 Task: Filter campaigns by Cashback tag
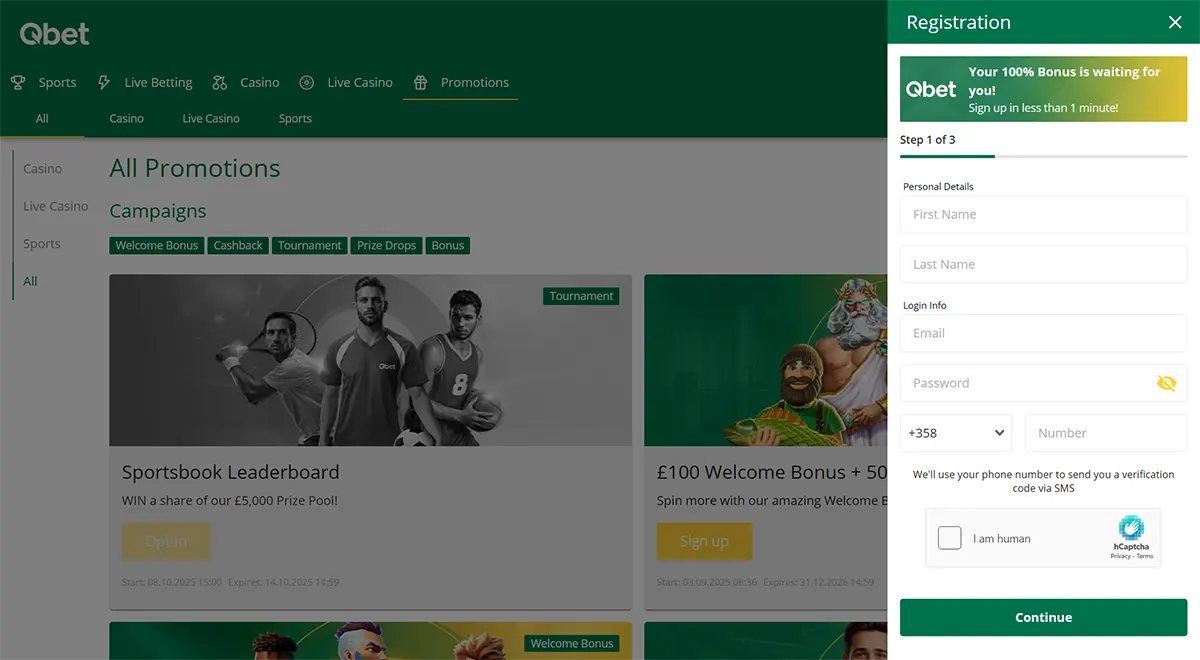pyautogui.click(x=238, y=245)
